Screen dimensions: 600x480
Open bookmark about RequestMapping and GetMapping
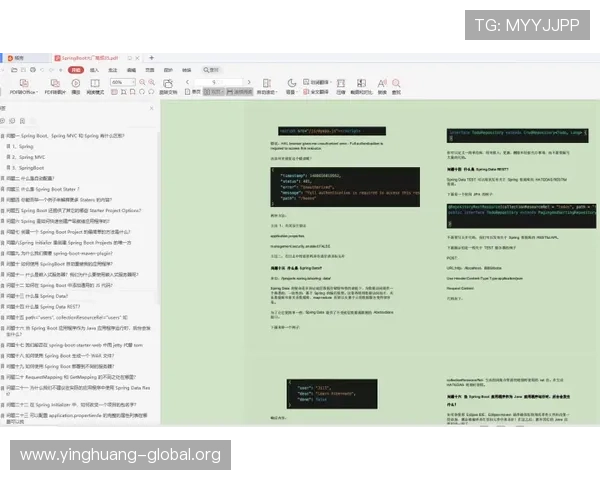pos(71,377)
